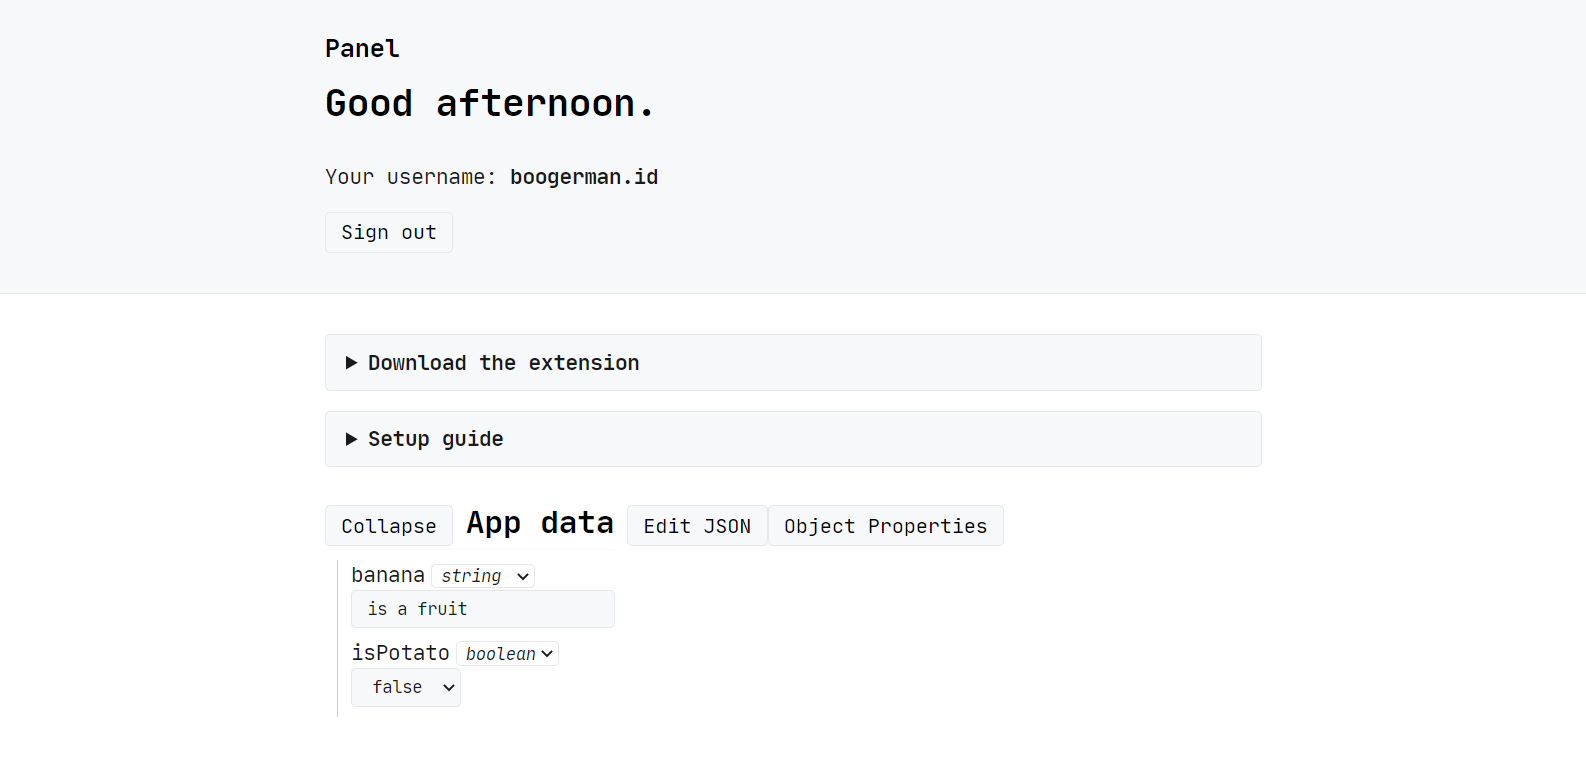The image size is (1586, 773).
Task: Expand the Download the extension section
Action: tap(503, 362)
